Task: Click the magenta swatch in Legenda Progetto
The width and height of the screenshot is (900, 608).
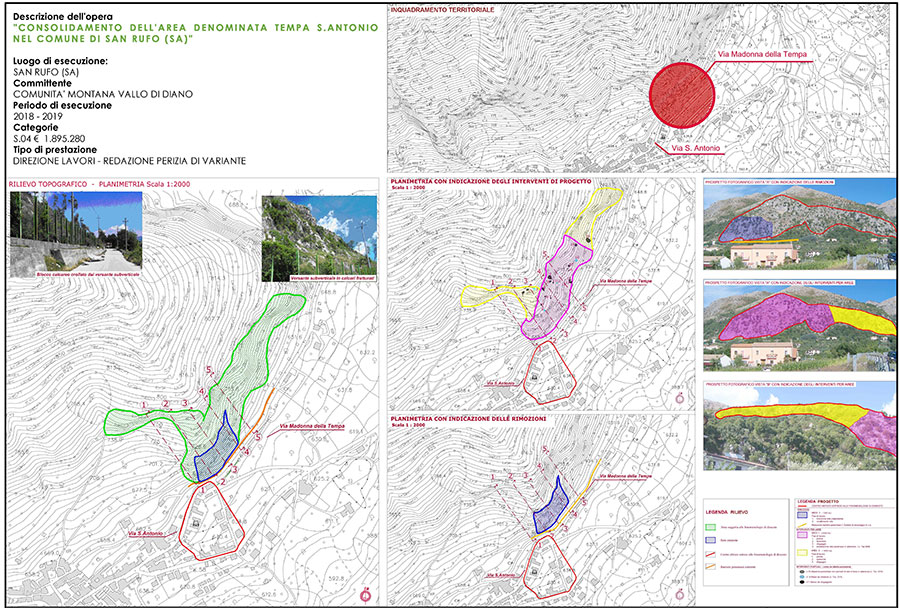Action: click(802, 535)
